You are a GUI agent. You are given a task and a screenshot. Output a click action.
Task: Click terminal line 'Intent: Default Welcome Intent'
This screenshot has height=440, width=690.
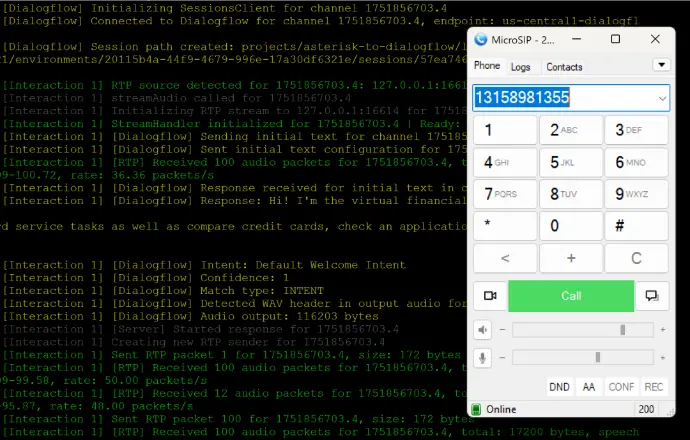(205, 265)
